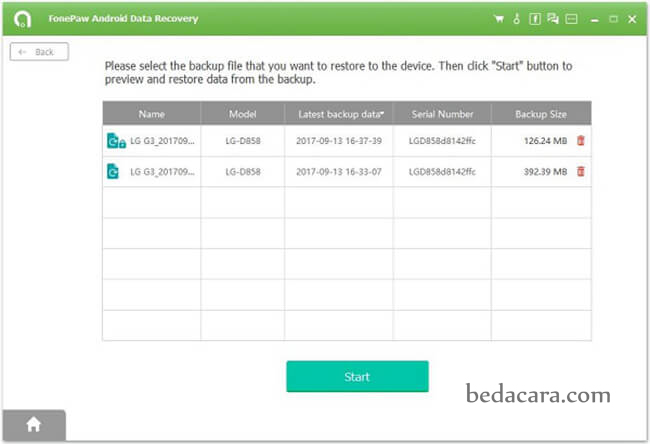The width and height of the screenshot is (650, 444).
Task: Go back using the Back button
Action: pyautogui.click(x=39, y=52)
